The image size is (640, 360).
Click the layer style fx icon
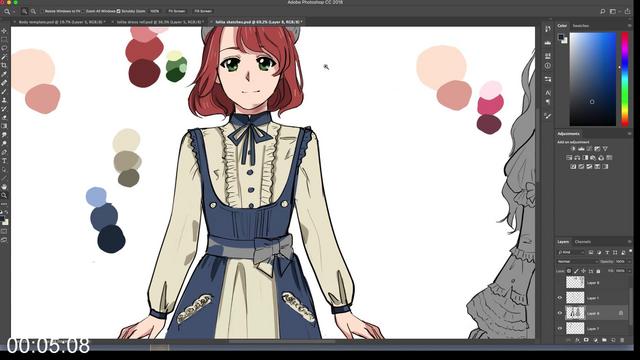[x=578, y=340]
